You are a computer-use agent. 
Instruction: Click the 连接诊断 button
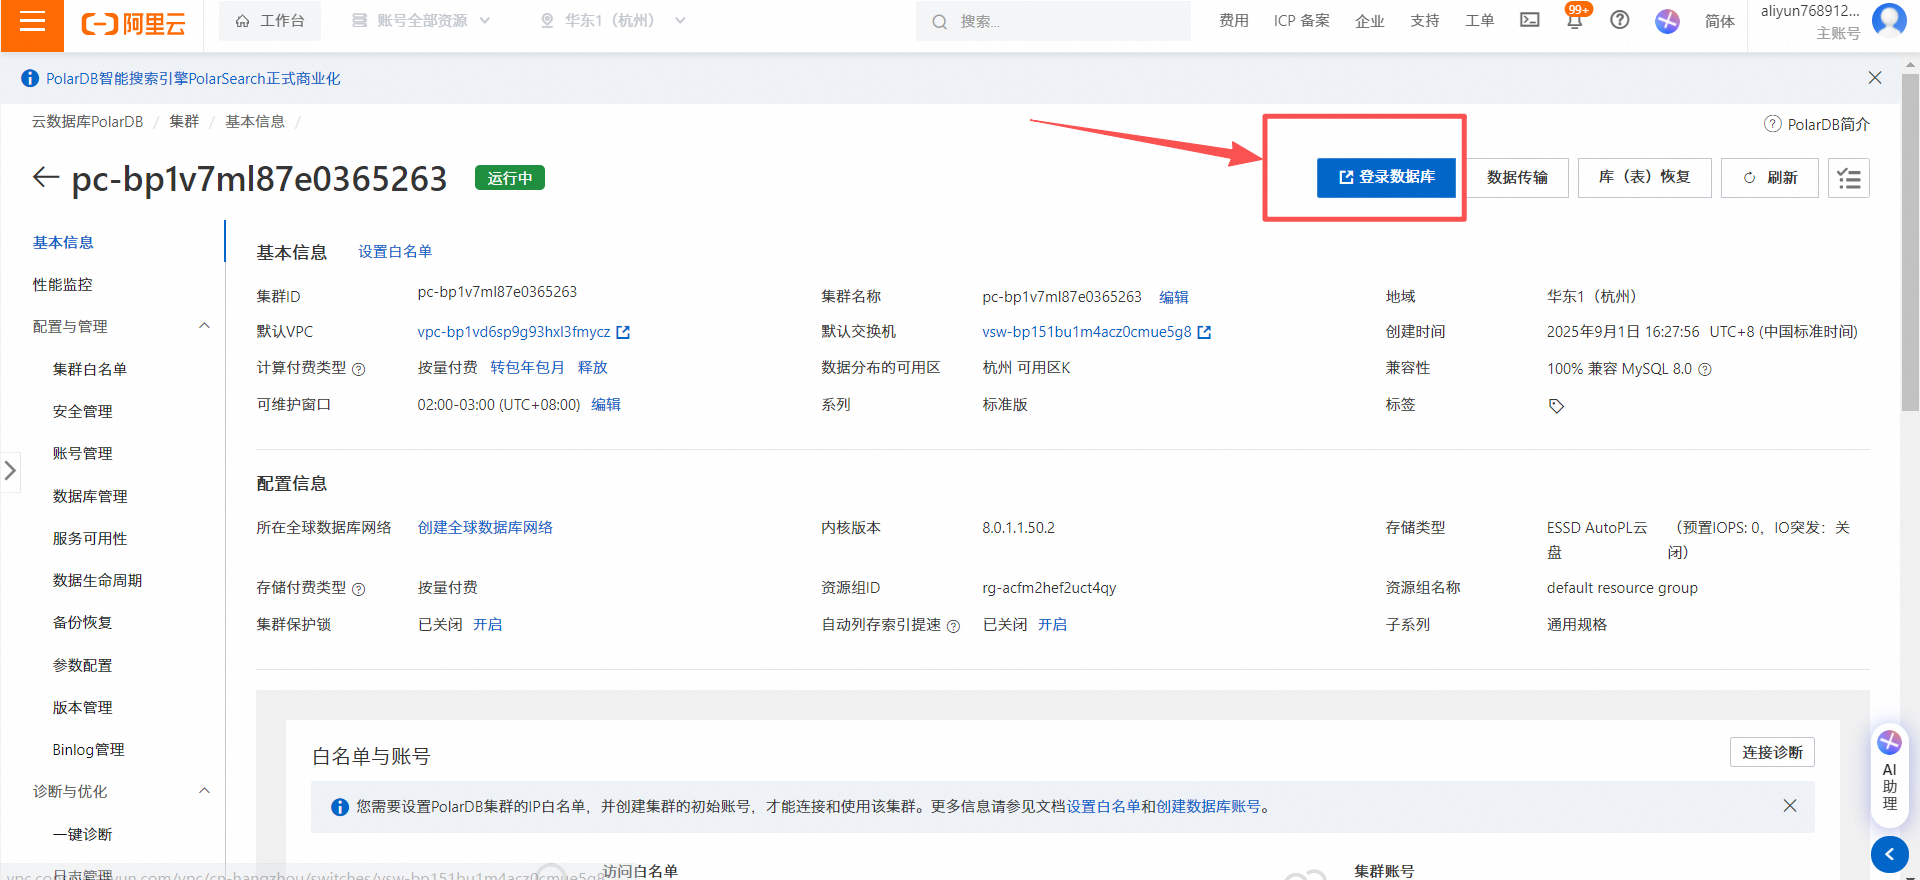(x=1772, y=752)
